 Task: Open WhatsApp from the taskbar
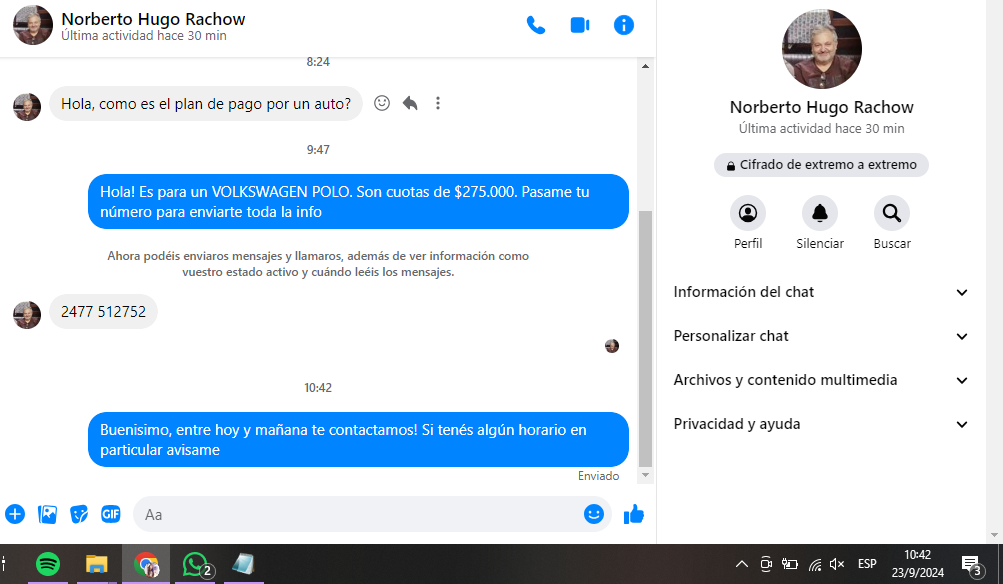click(197, 564)
